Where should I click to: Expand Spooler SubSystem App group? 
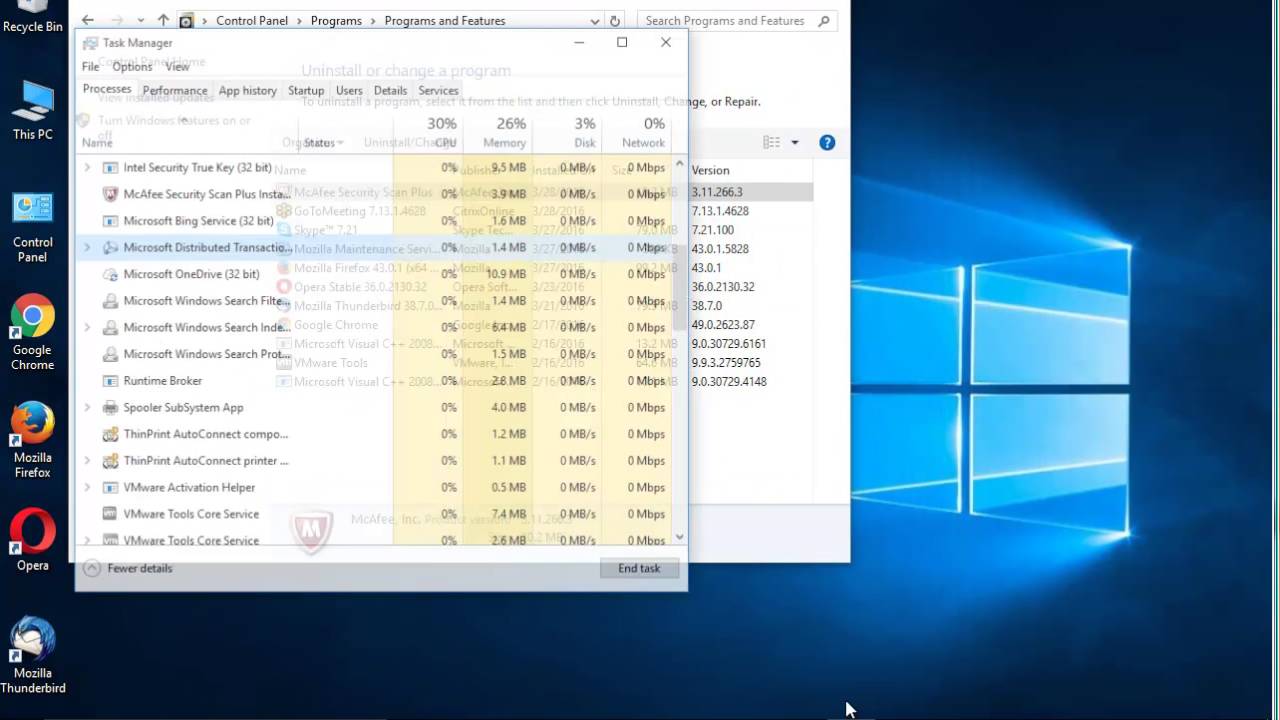pyautogui.click(x=87, y=408)
